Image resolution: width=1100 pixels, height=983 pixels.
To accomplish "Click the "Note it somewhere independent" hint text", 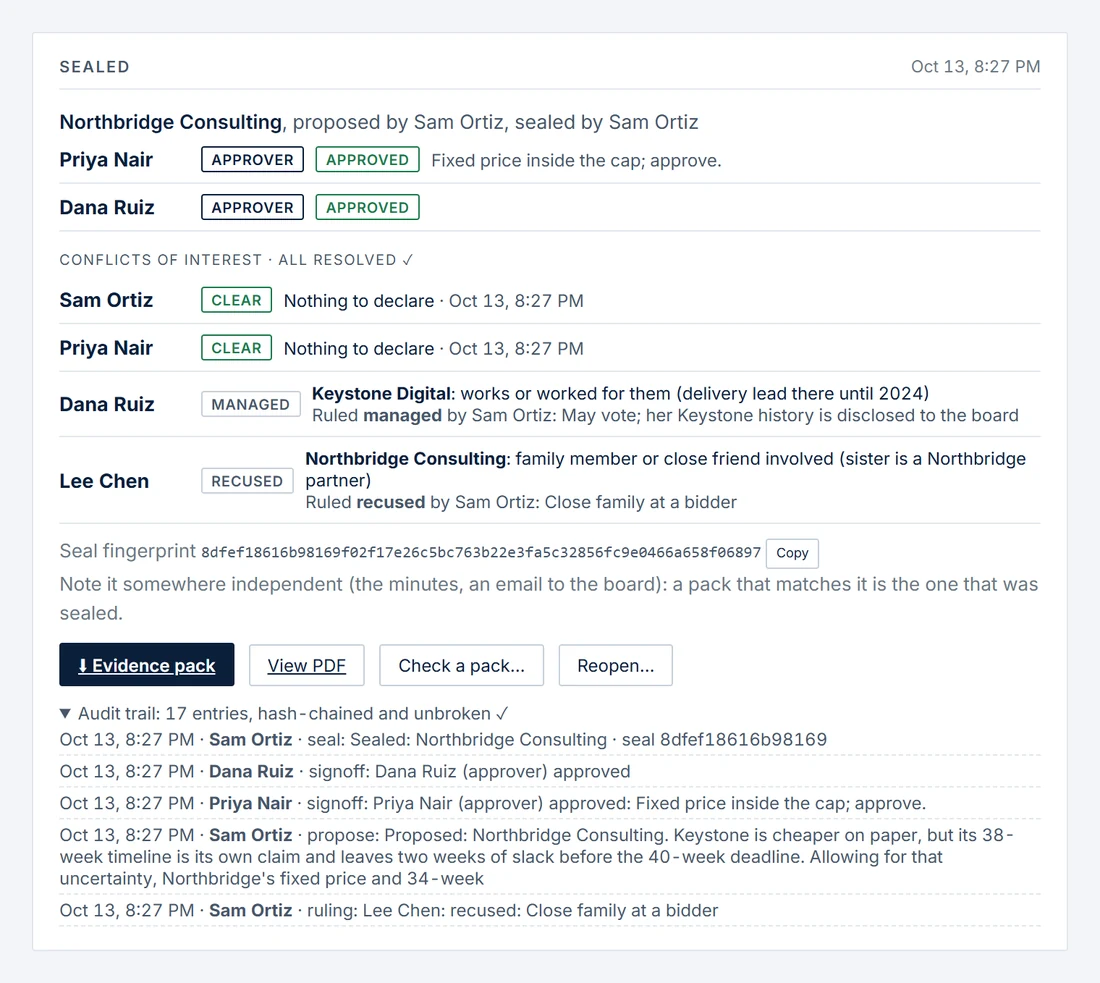I will click(549, 599).
